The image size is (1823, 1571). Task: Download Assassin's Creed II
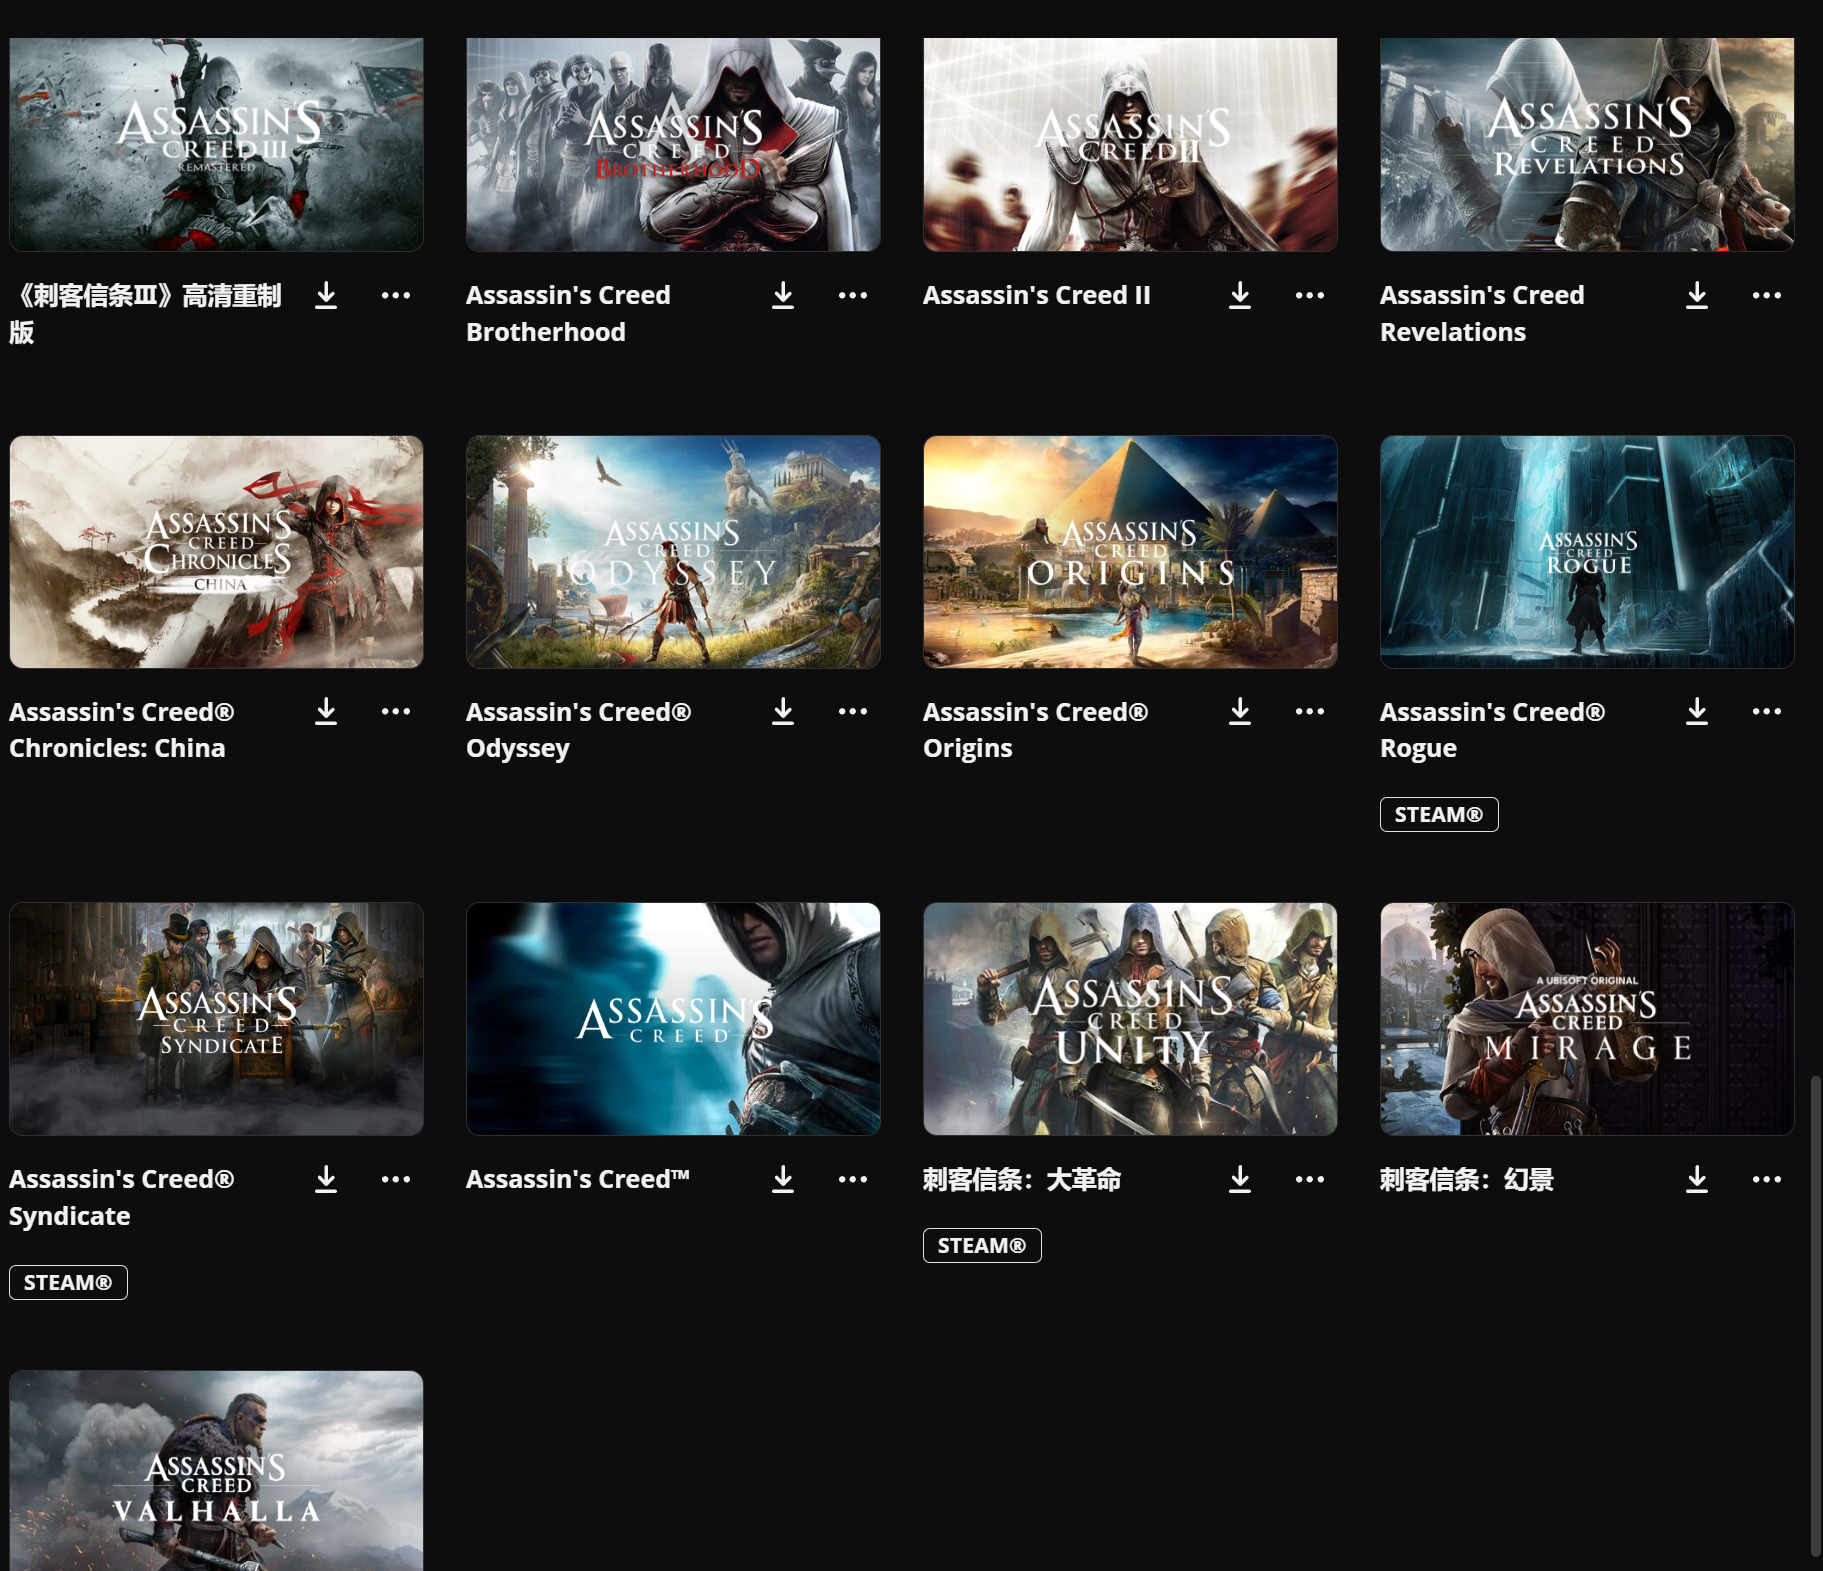[x=1240, y=295]
